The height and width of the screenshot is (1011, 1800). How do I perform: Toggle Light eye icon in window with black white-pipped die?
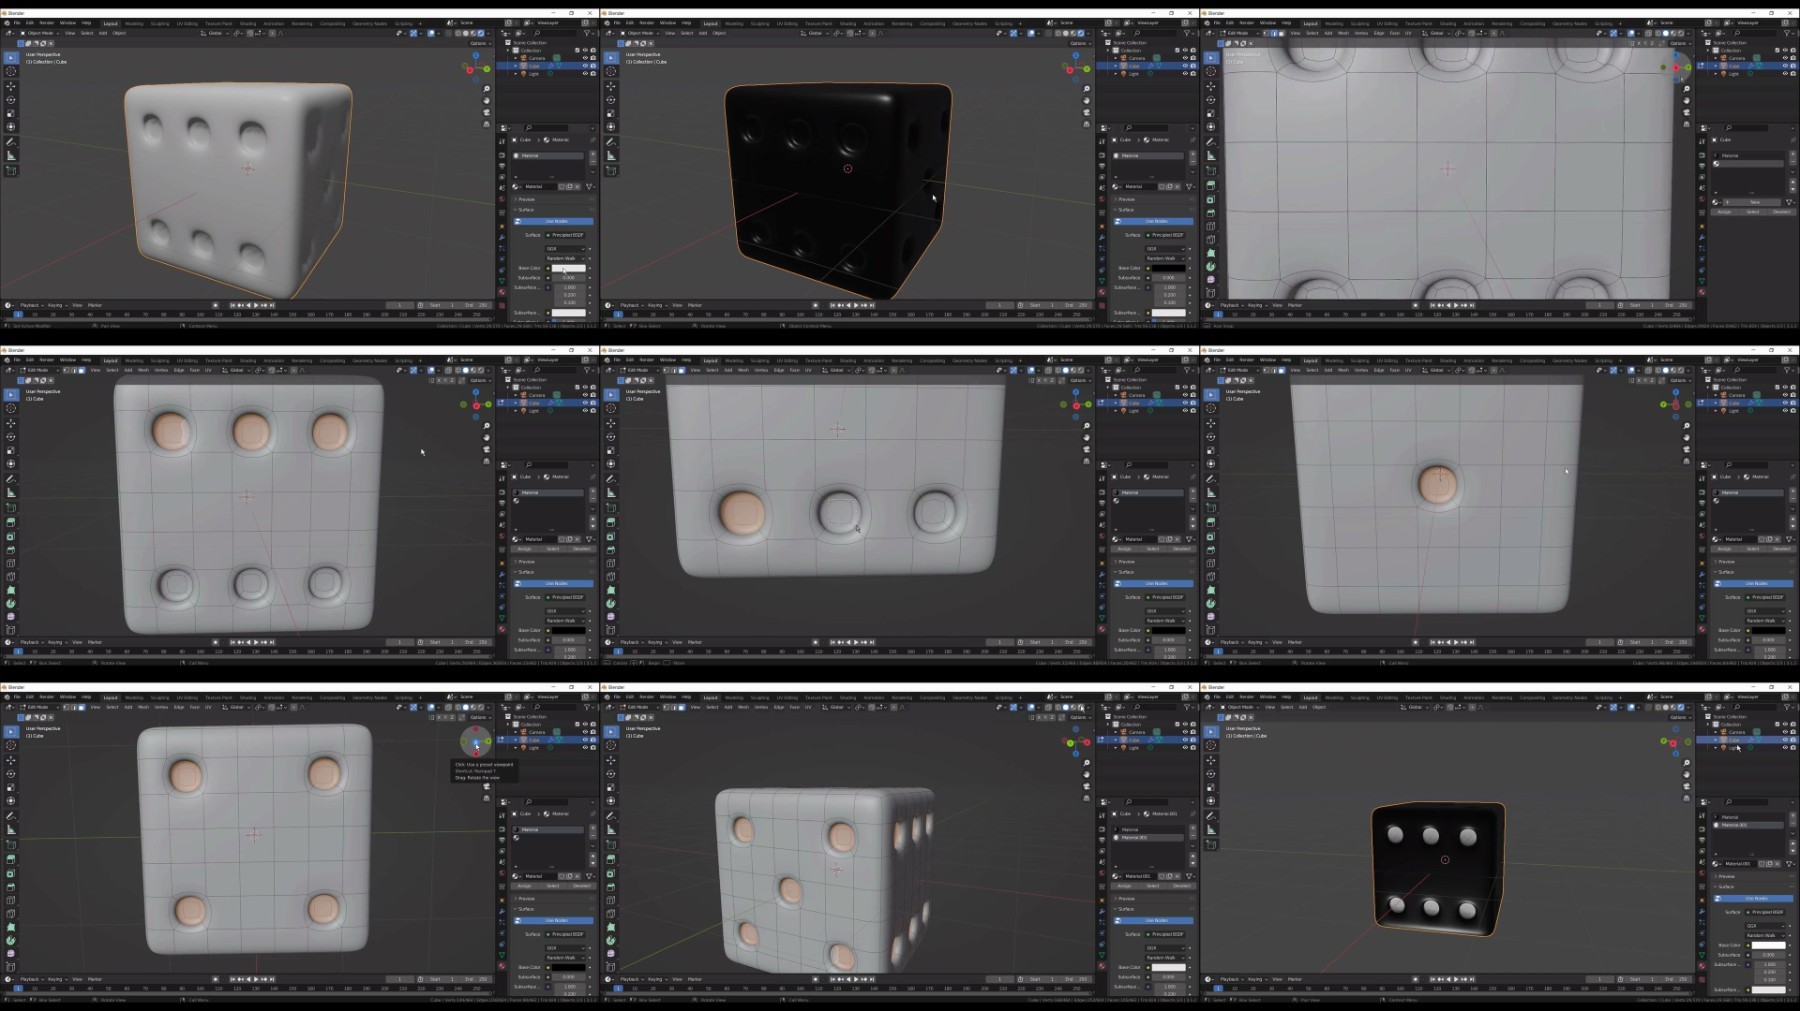pos(1785,747)
